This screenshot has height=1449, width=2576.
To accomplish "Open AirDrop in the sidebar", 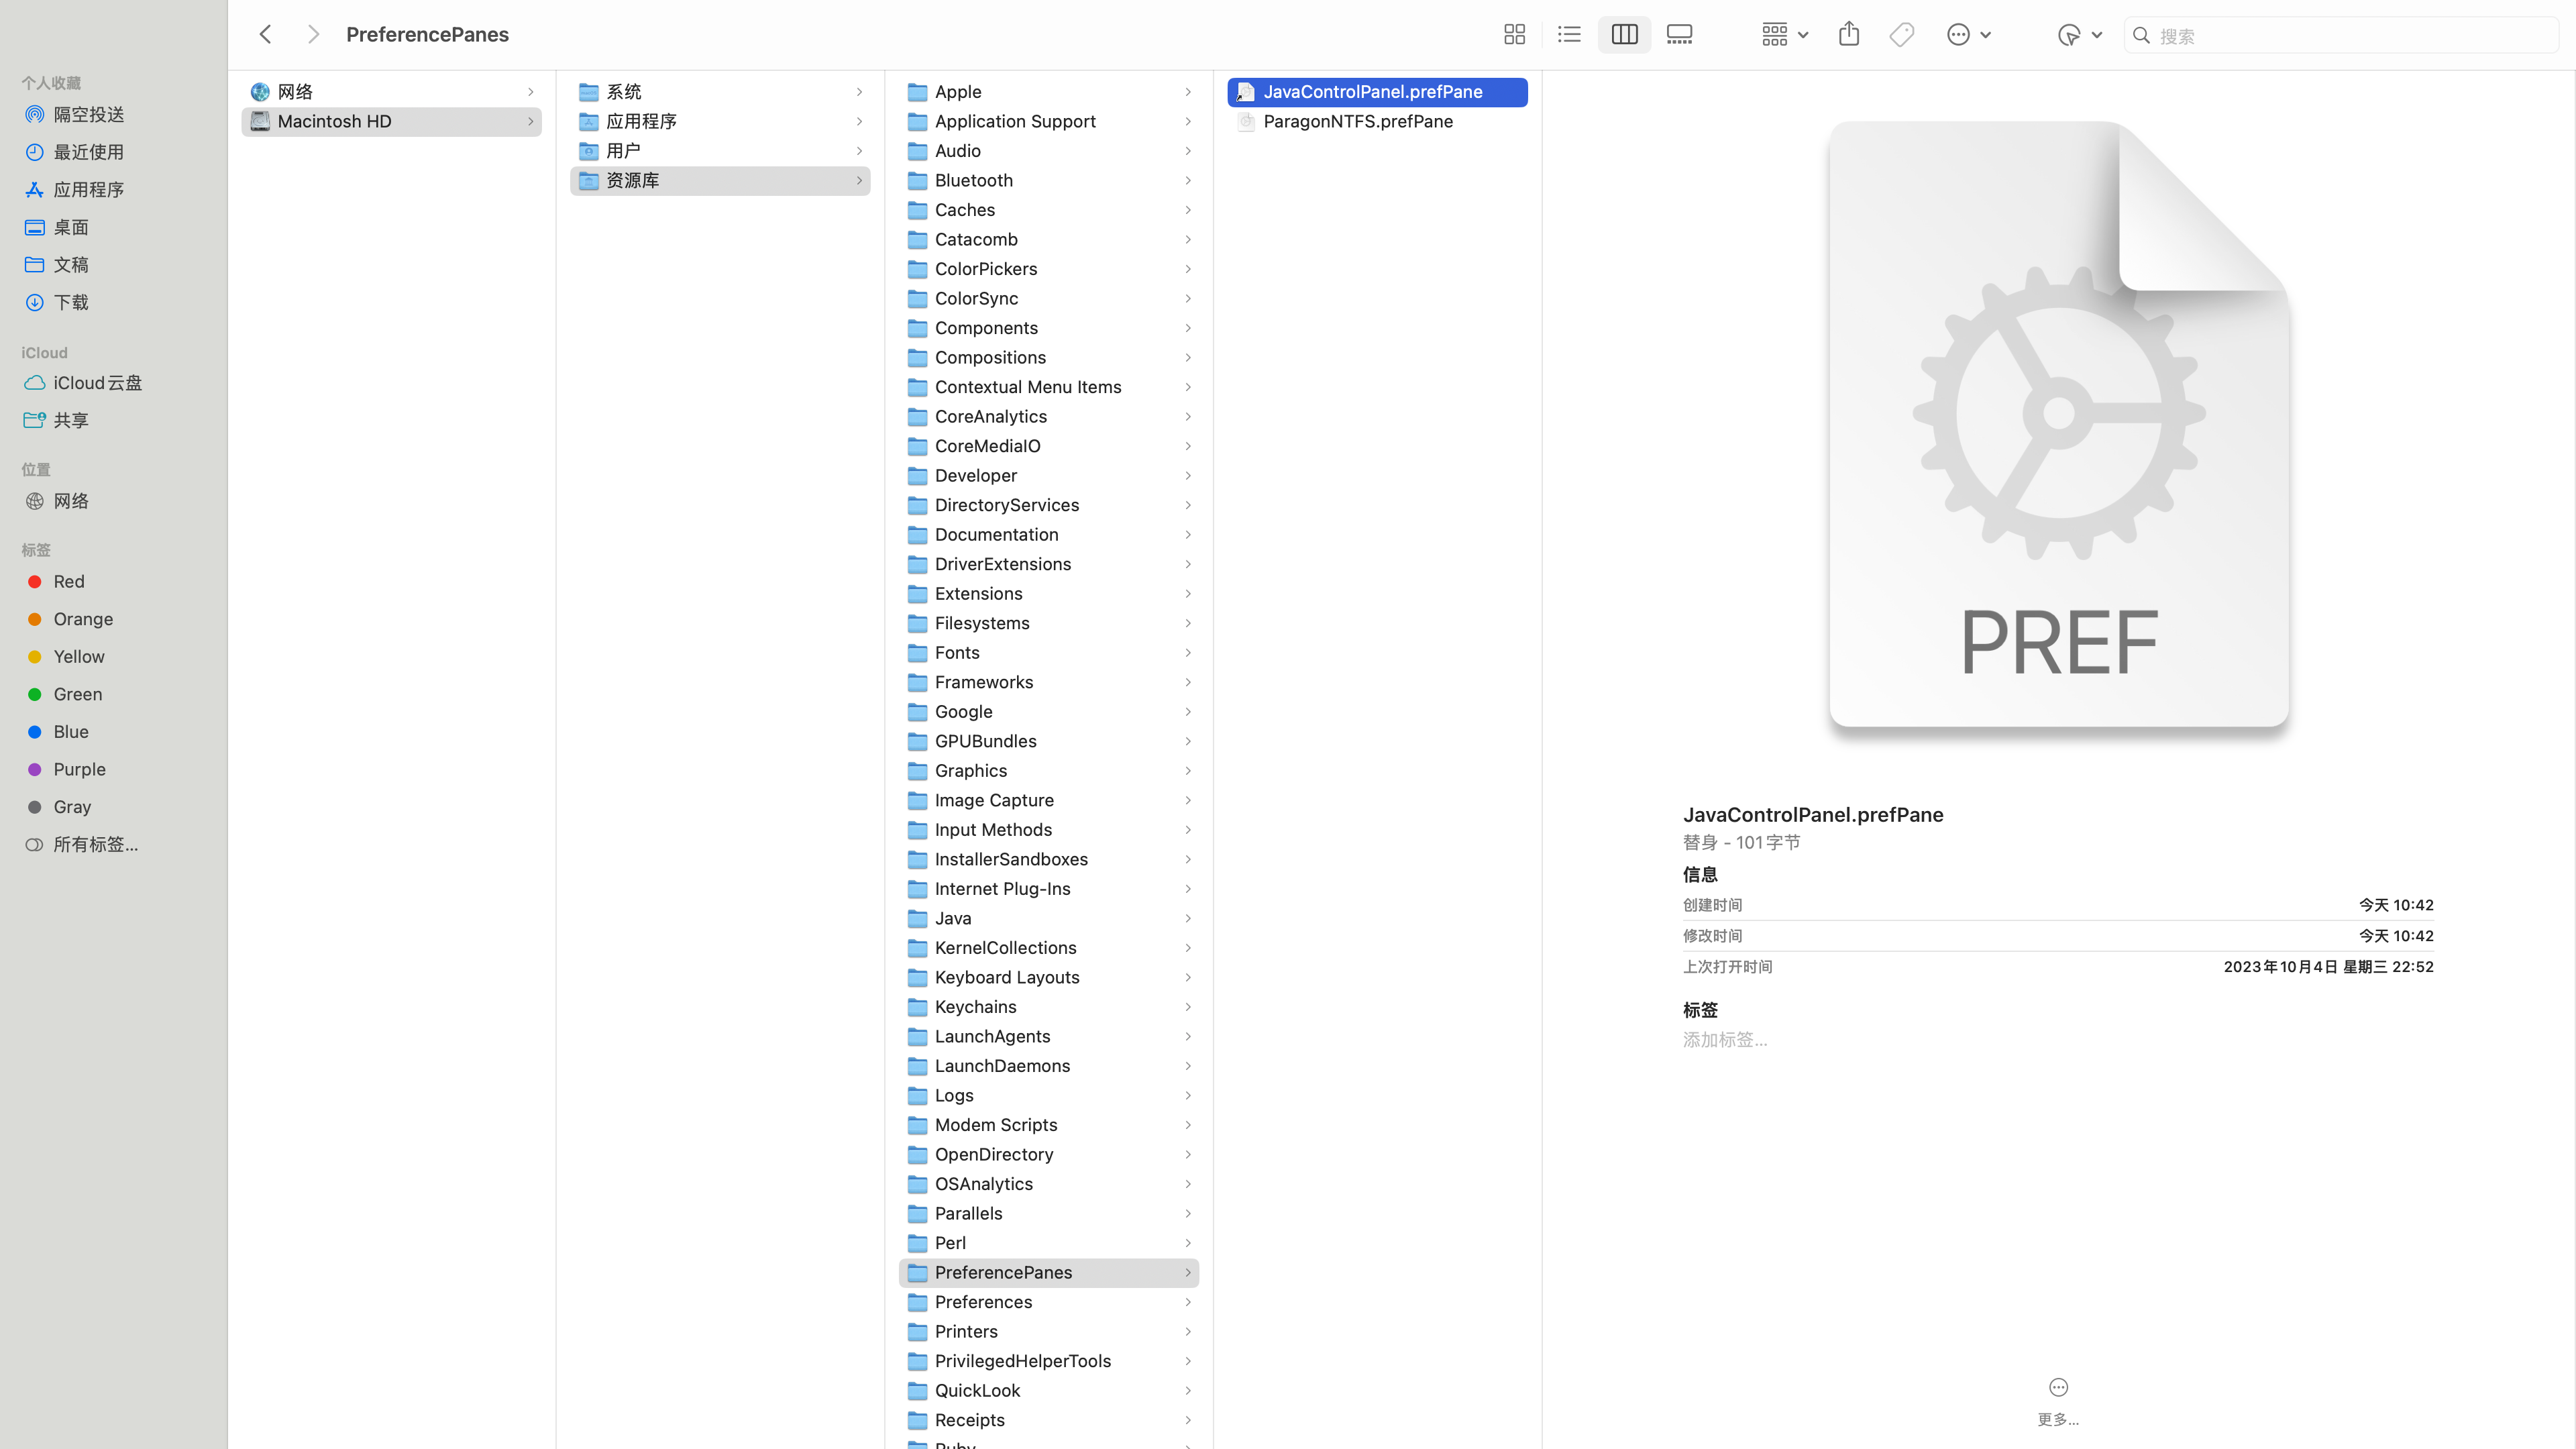I will pyautogui.click(x=89, y=115).
